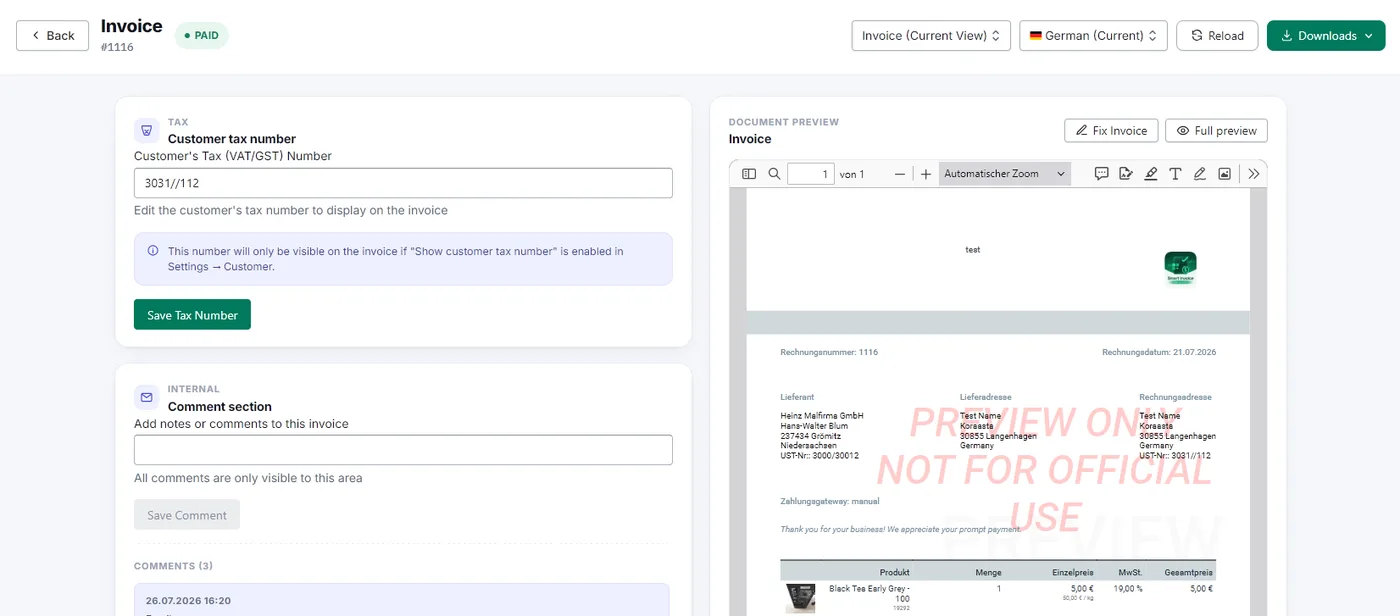Reload the invoice
The width and height of the screenshot is (1400, 616).
pyautogui.click(x=1217, y=35)
